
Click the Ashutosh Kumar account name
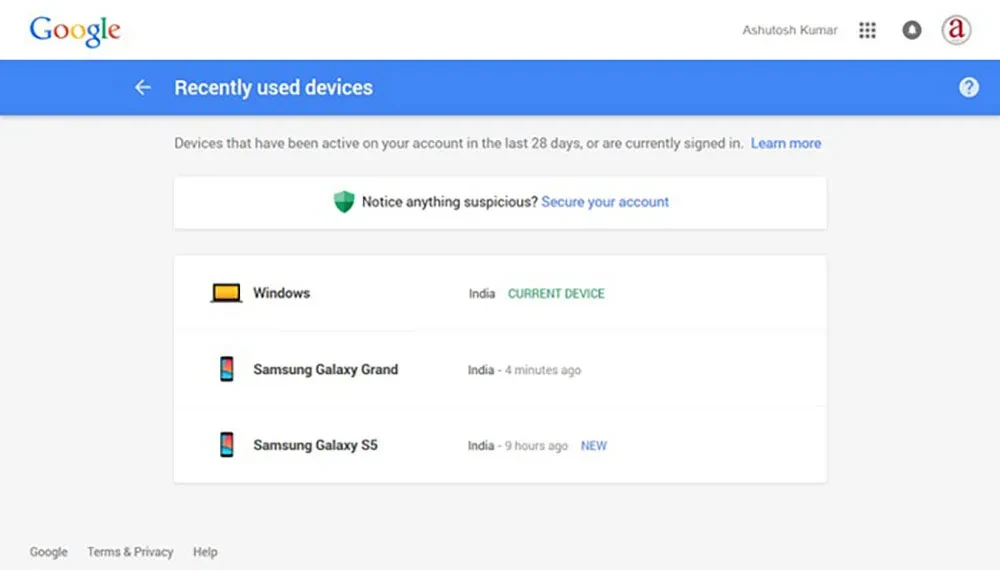coord(790,31)
